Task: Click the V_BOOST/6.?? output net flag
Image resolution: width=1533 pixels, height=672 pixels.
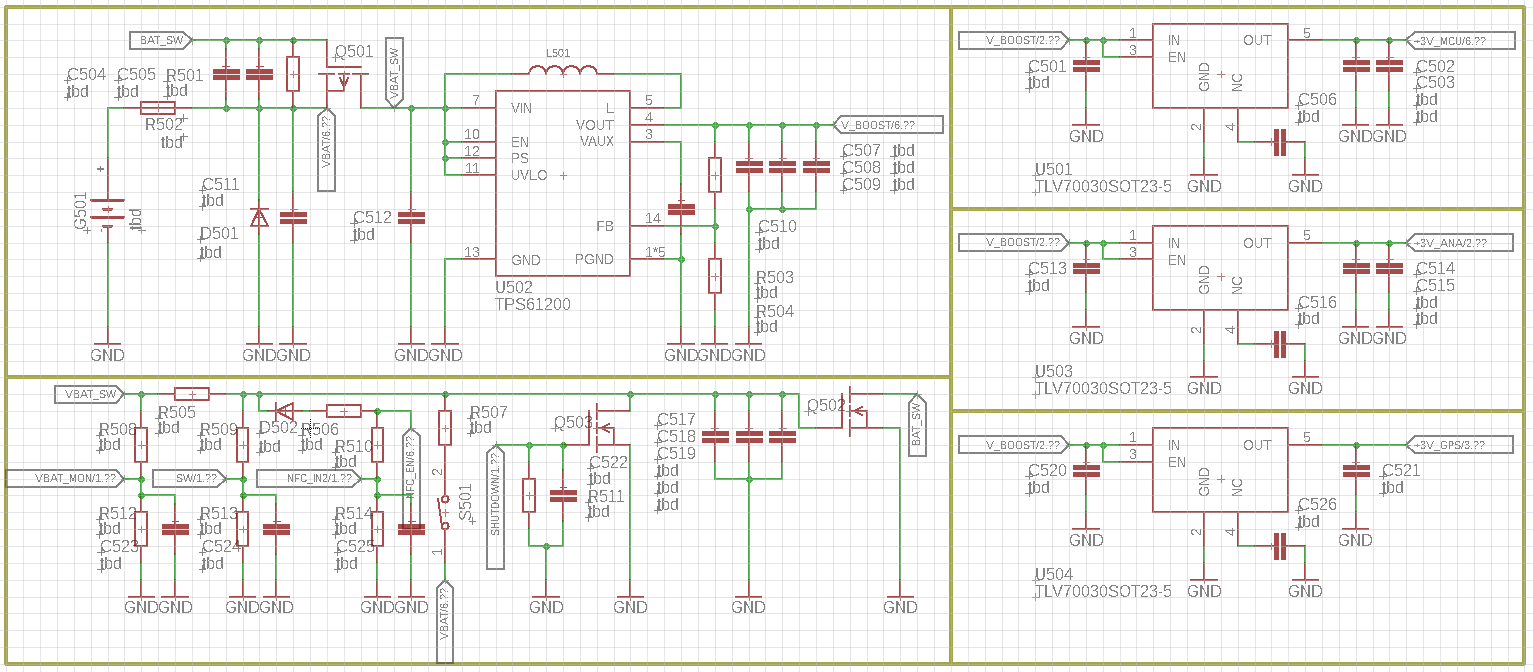Action: pos(888,125)
